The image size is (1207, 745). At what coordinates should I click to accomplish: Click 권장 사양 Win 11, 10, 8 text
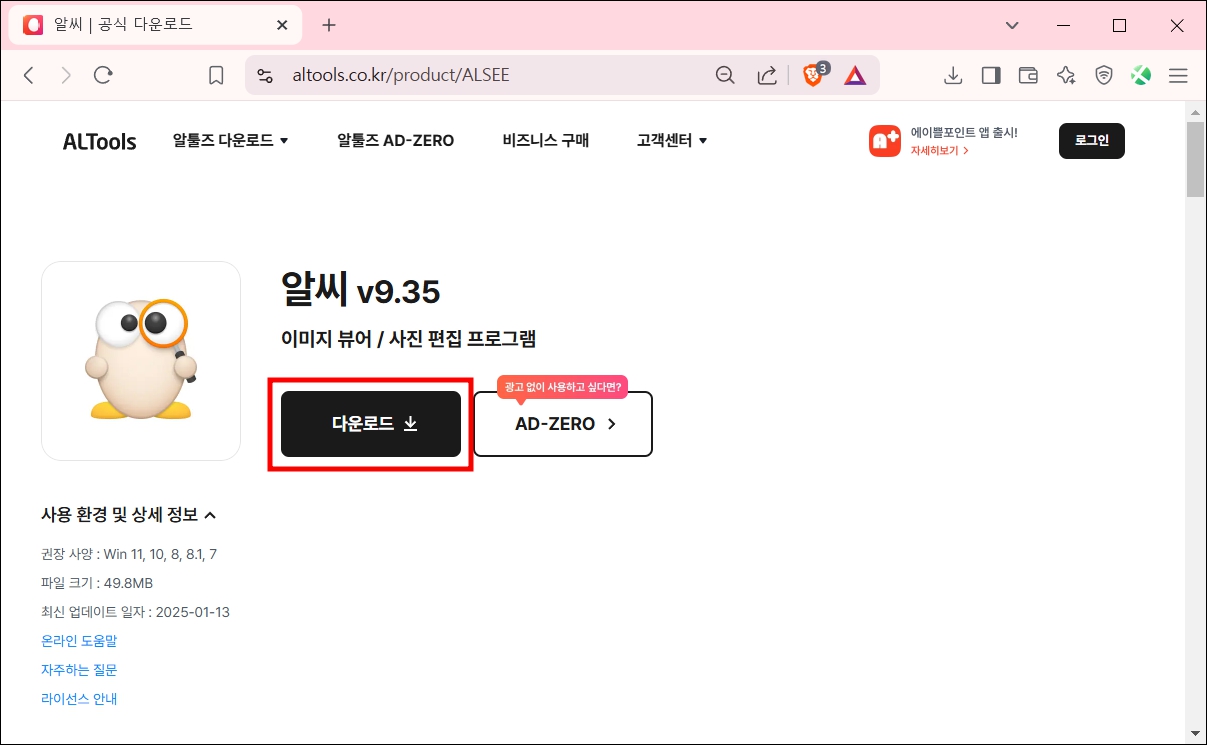point(129,554)
